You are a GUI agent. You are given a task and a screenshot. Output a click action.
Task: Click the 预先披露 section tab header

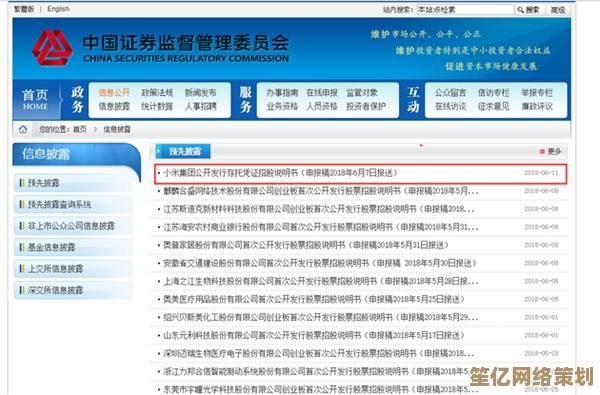pyautogui.click(x=183, y=152)
